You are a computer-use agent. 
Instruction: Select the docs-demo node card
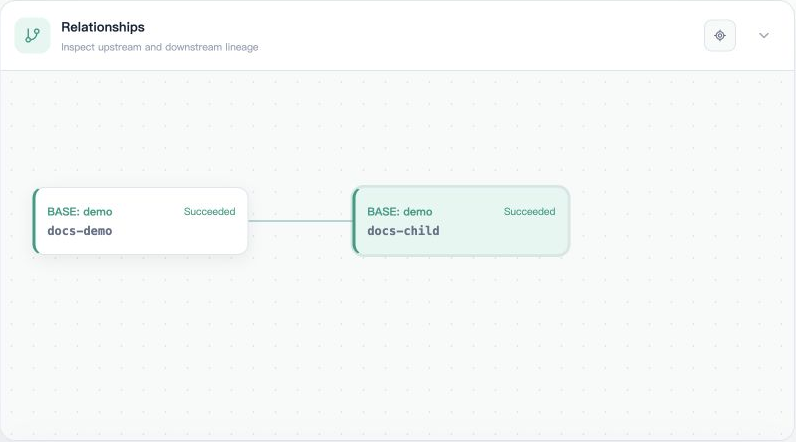(x=140, y=221)
